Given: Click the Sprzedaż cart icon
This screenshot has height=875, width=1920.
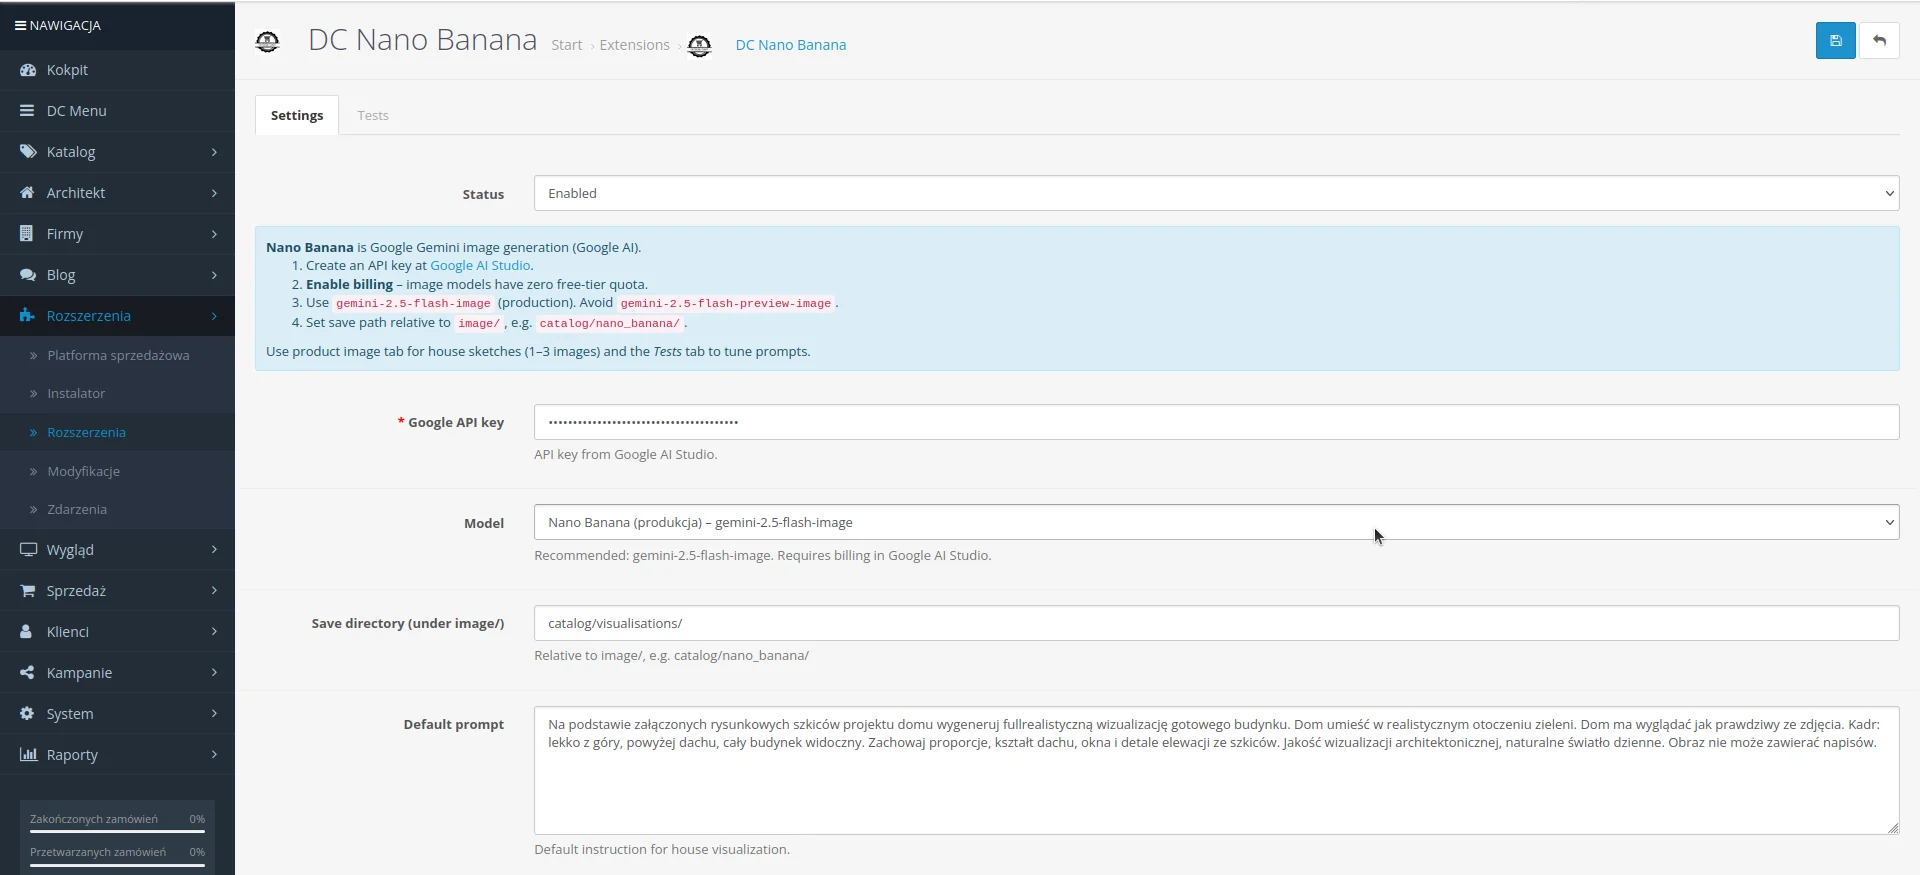Looking at the screenshot, I should [x=28, y=591].
